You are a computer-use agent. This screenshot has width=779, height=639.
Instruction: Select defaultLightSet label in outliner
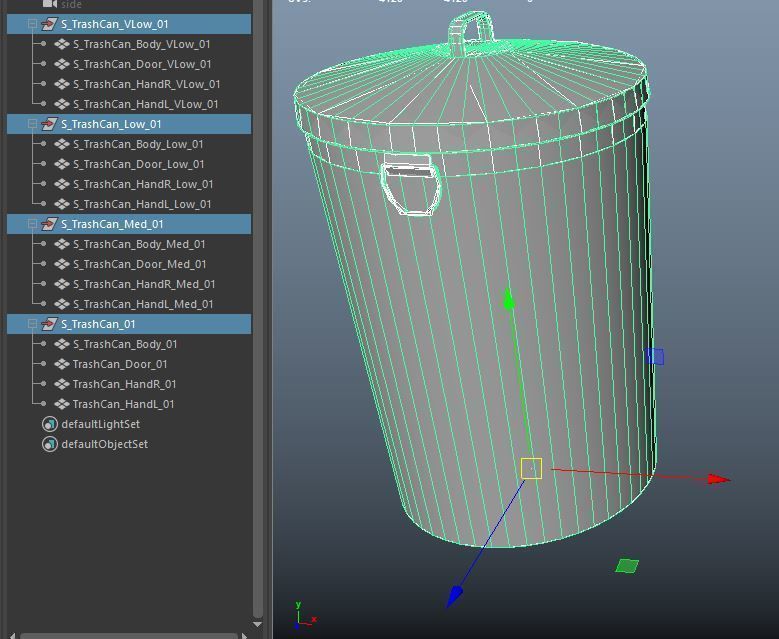coord(100,424)
